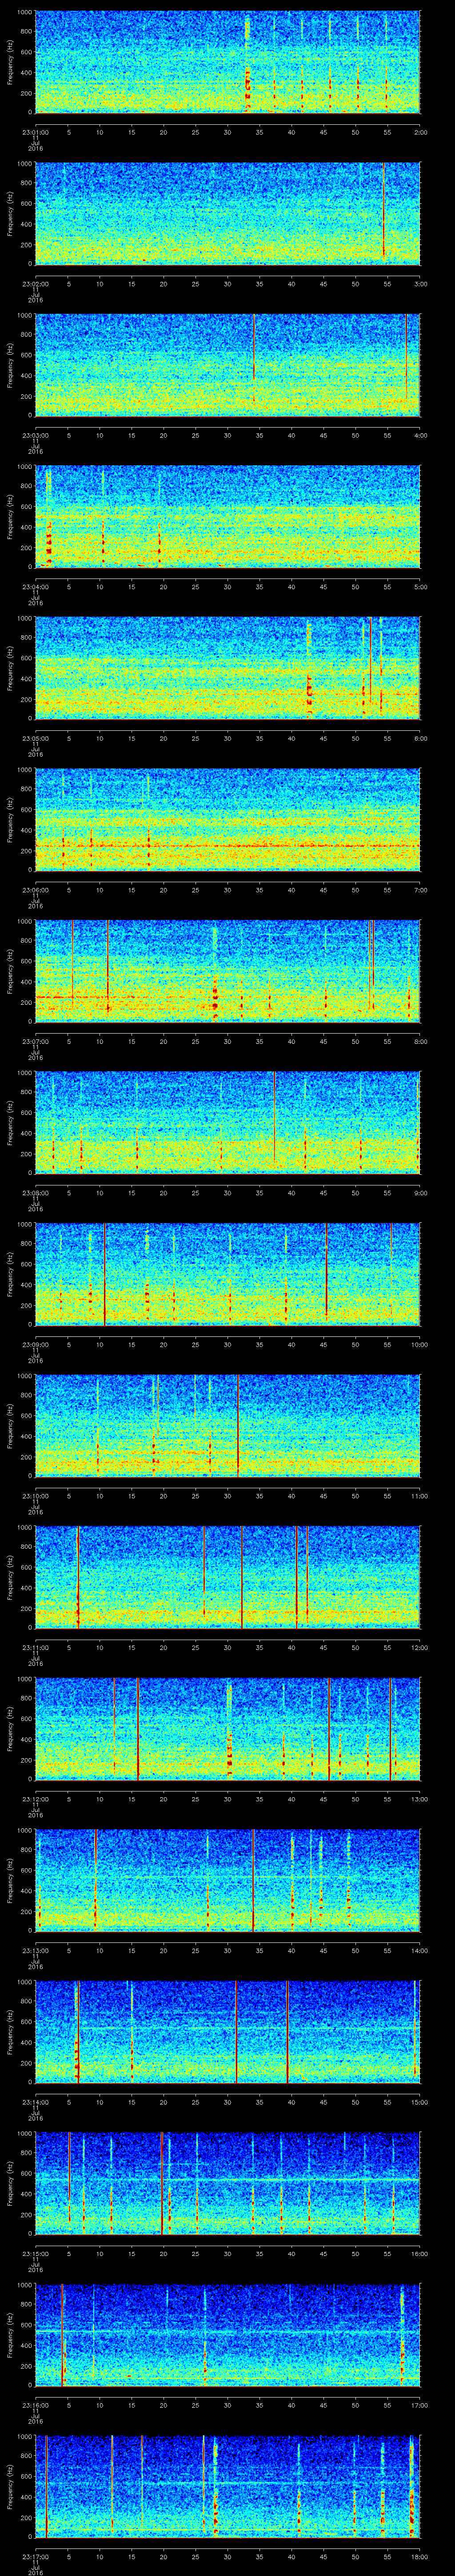
Task: Activate the spectrogram plot starting at 23:12:00
Action: pyautogui.click(x=228, y=1728)
